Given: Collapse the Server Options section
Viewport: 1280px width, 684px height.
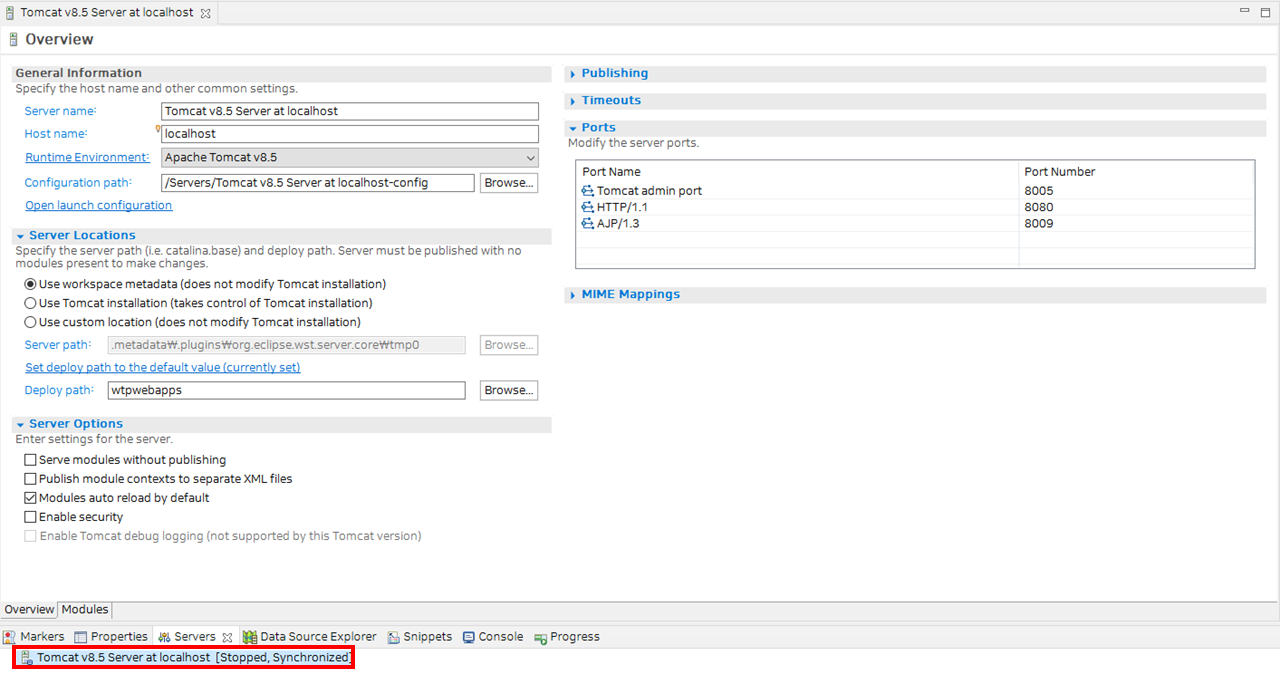Looking at the screenshot, I should coord(20,425).
